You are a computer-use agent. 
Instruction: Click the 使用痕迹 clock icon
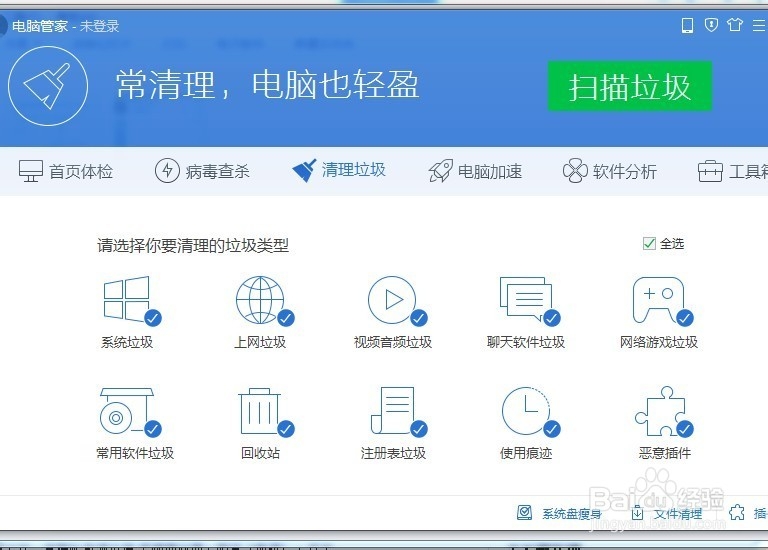526,411
